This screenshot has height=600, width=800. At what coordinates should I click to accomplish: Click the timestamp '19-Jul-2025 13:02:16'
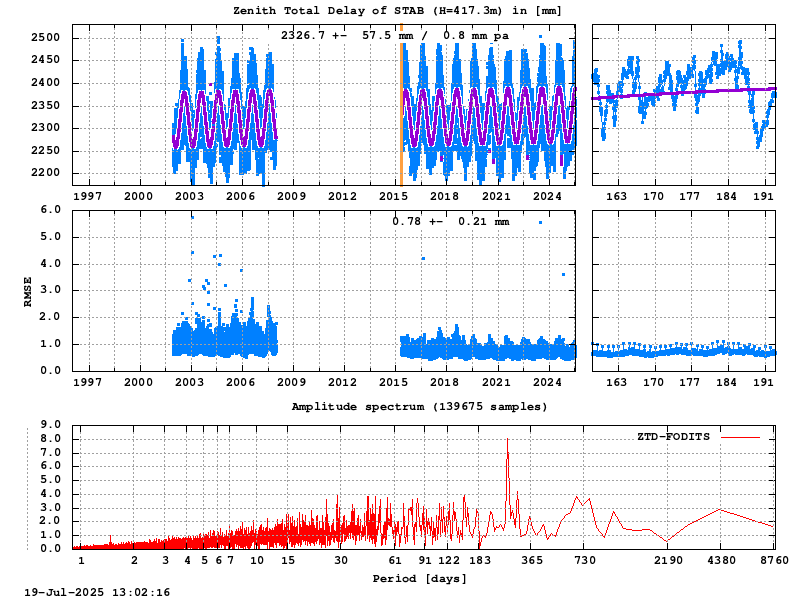pos(97,592)
